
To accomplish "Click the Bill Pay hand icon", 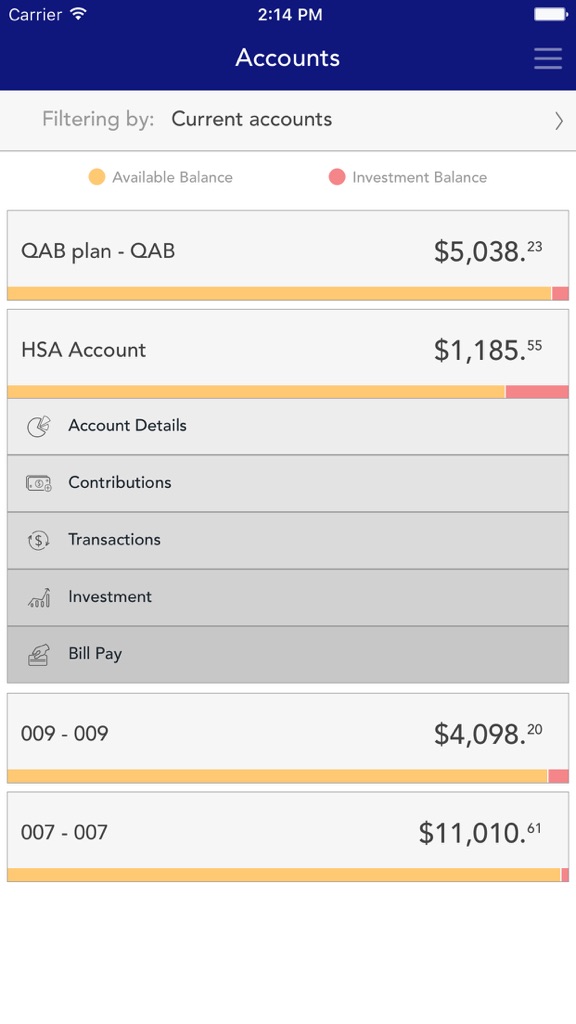I will click(39, 654).
